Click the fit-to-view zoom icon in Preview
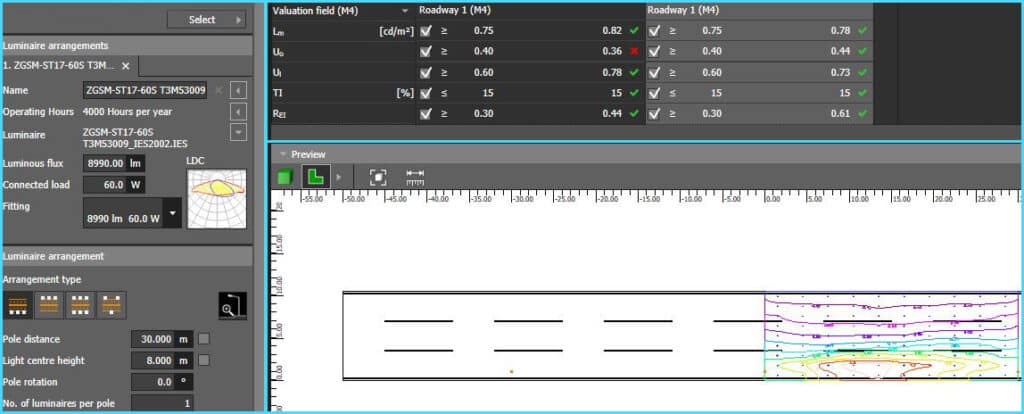 pos(378,177)
